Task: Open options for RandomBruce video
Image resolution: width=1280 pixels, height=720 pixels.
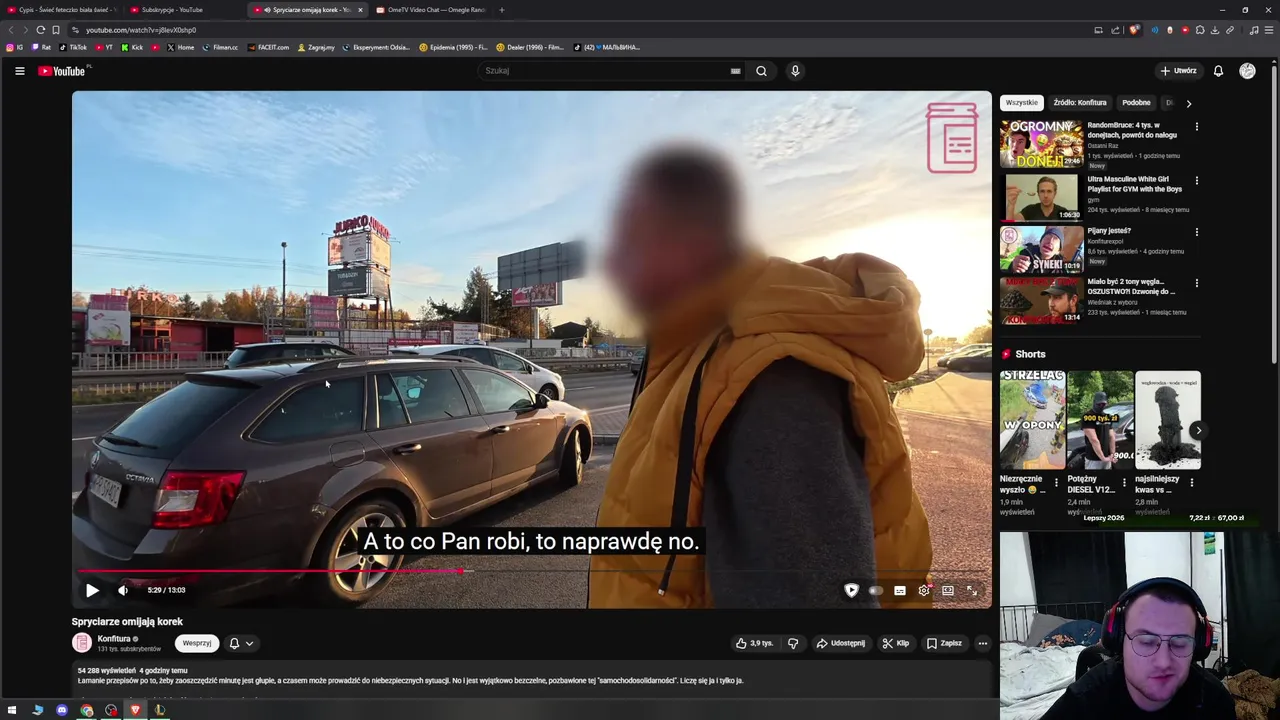Action: pos(1196,127)
